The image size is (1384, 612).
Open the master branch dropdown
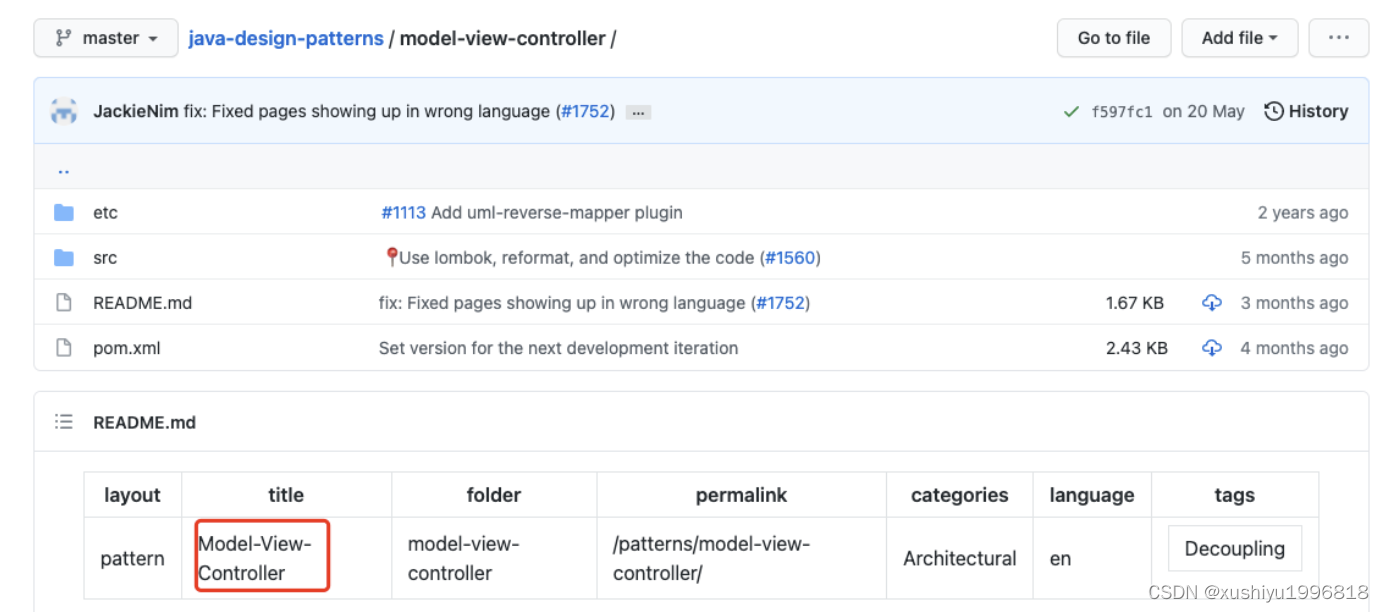tap(106, 38)
